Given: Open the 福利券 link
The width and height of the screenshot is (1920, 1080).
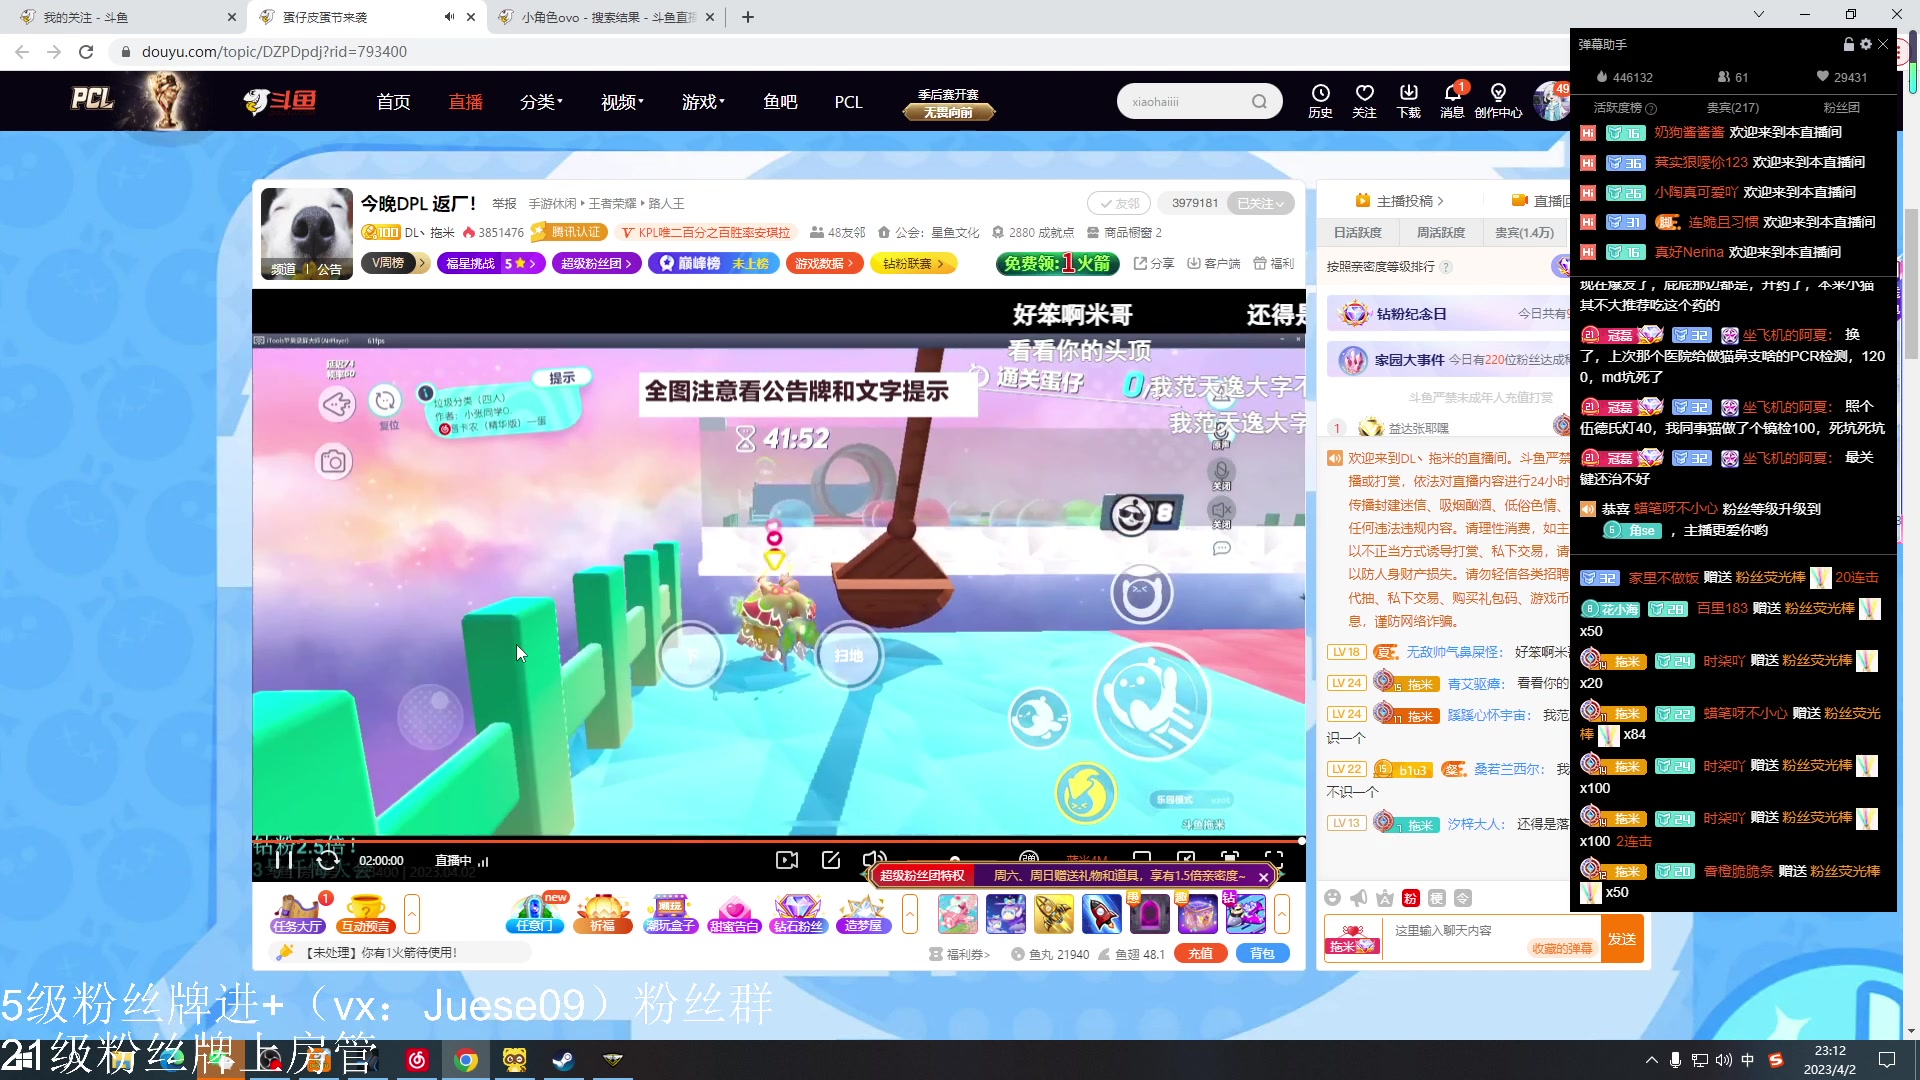Looking at the screenshot, I should coord(960,954).
